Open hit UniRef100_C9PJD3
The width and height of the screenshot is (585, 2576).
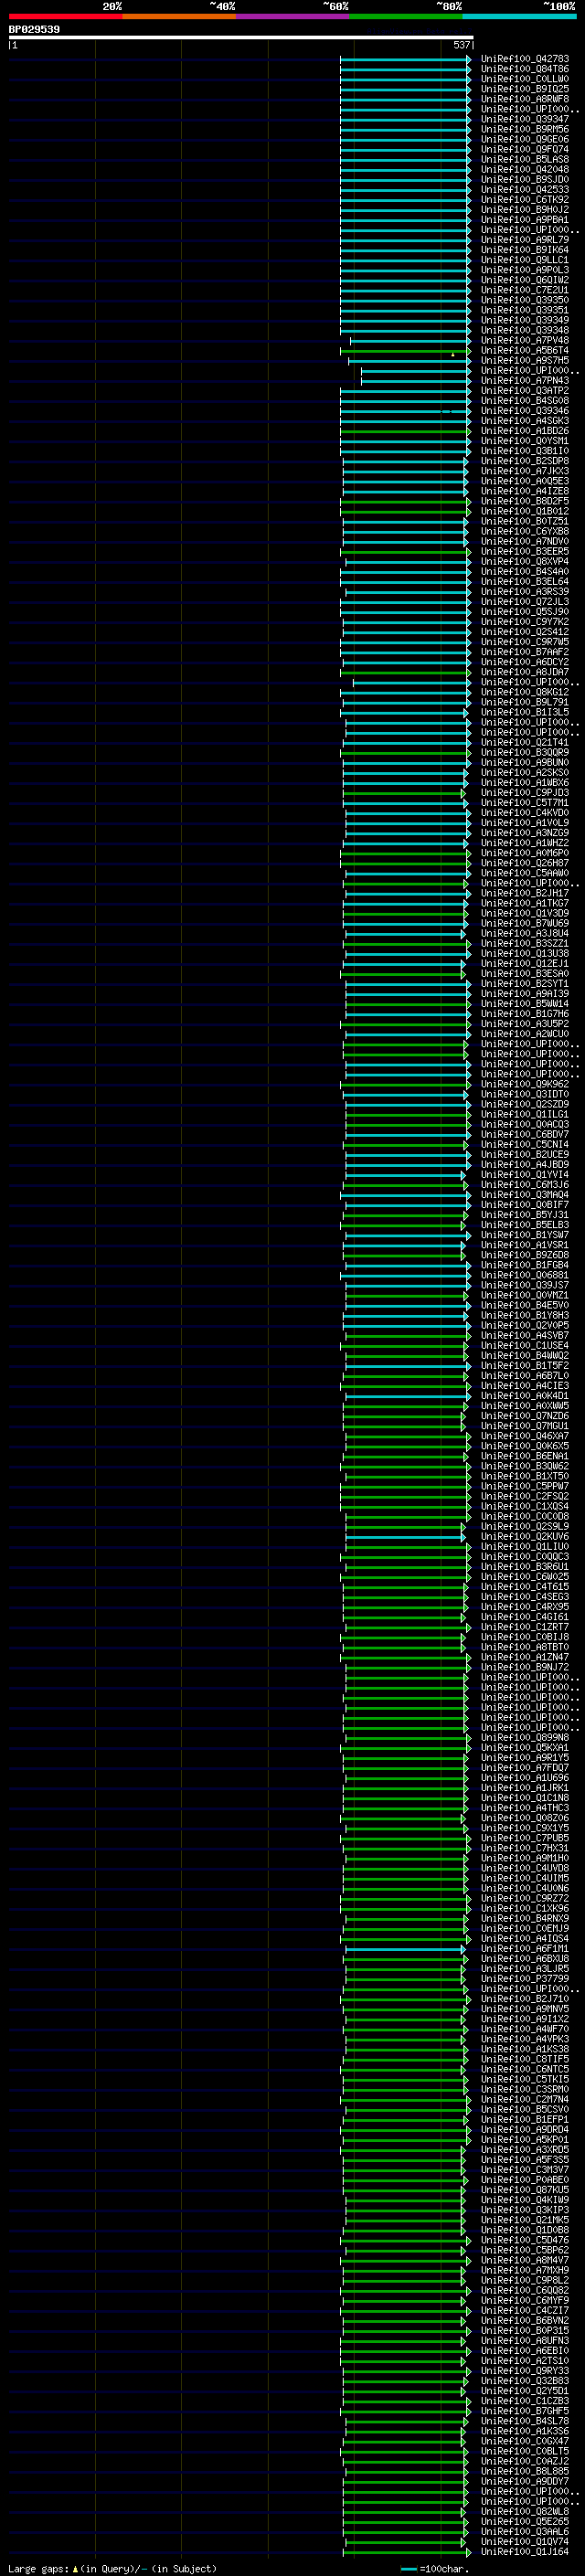[x=525, y=792]
